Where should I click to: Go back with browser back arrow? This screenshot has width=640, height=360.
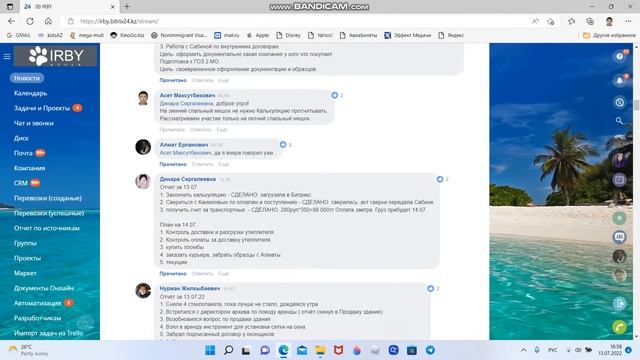coord(11,21)
